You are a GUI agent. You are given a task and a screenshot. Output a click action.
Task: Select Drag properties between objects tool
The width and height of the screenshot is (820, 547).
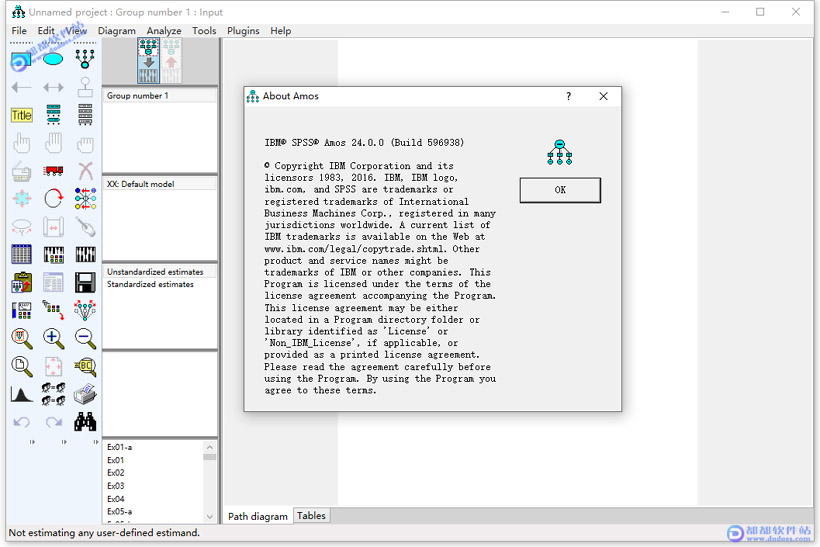[x=53, y=310]
